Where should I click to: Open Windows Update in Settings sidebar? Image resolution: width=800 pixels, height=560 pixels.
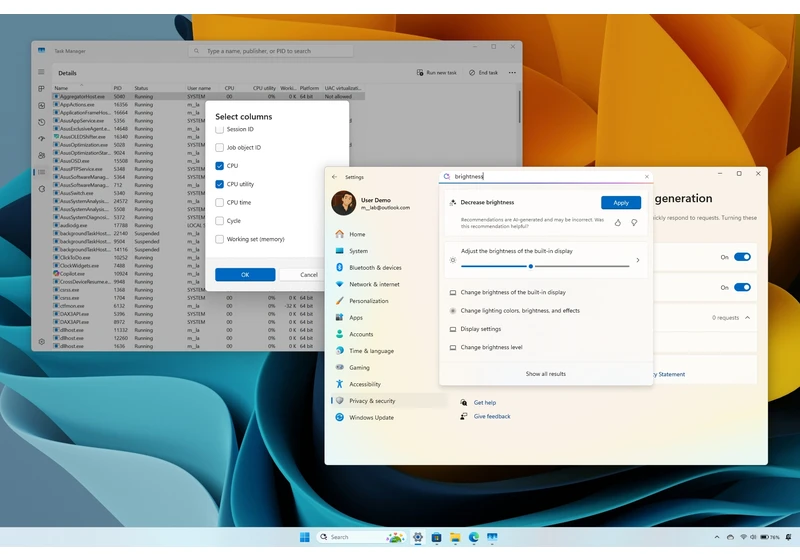point(389,417)
